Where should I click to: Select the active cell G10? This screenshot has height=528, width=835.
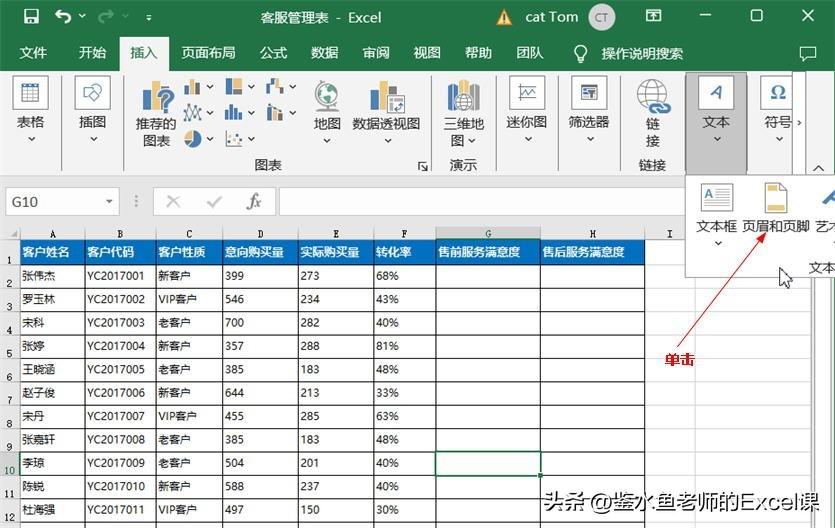488,463
